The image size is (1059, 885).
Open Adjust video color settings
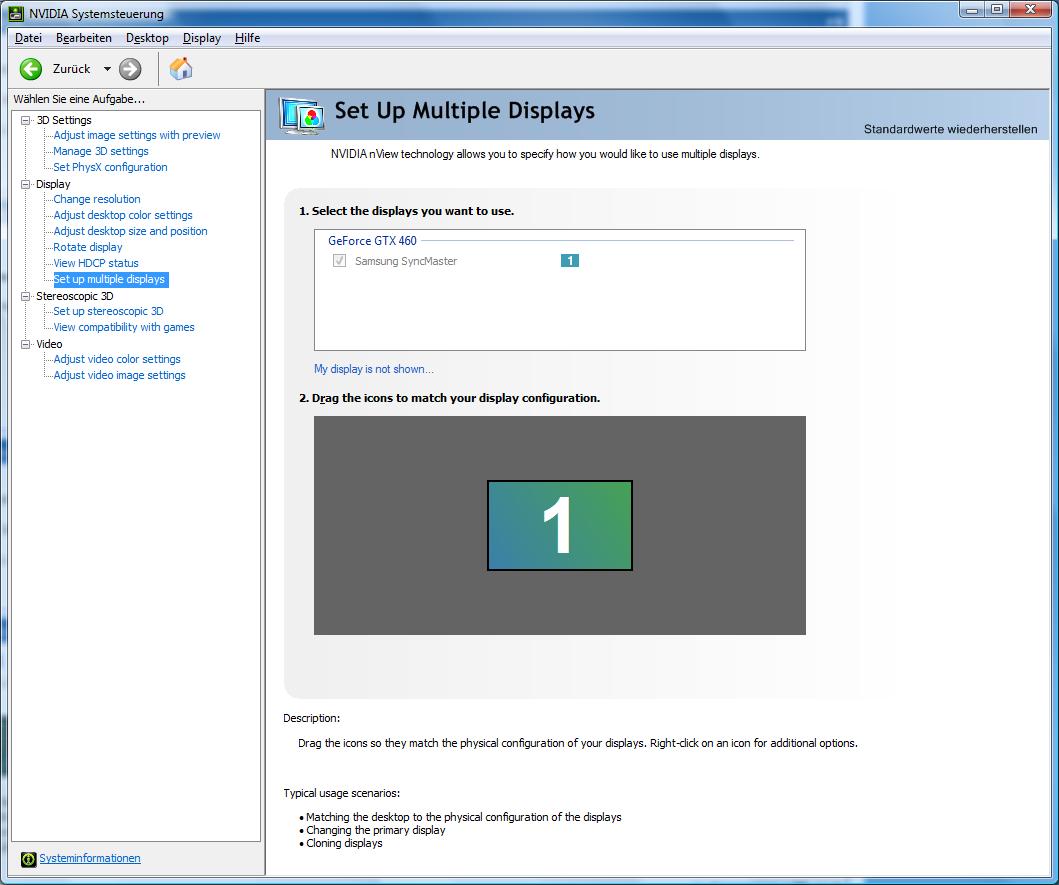tap(117, 359)
